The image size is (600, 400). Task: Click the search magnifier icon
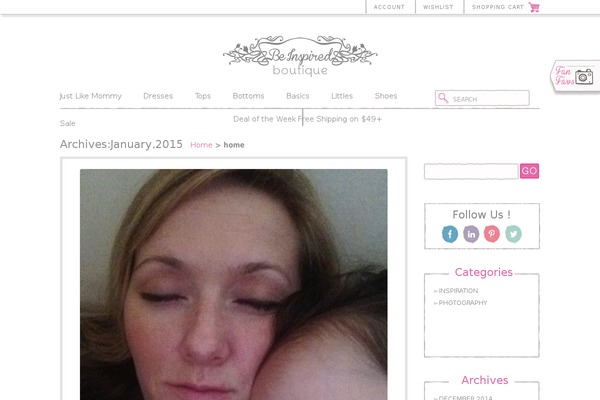443,98
